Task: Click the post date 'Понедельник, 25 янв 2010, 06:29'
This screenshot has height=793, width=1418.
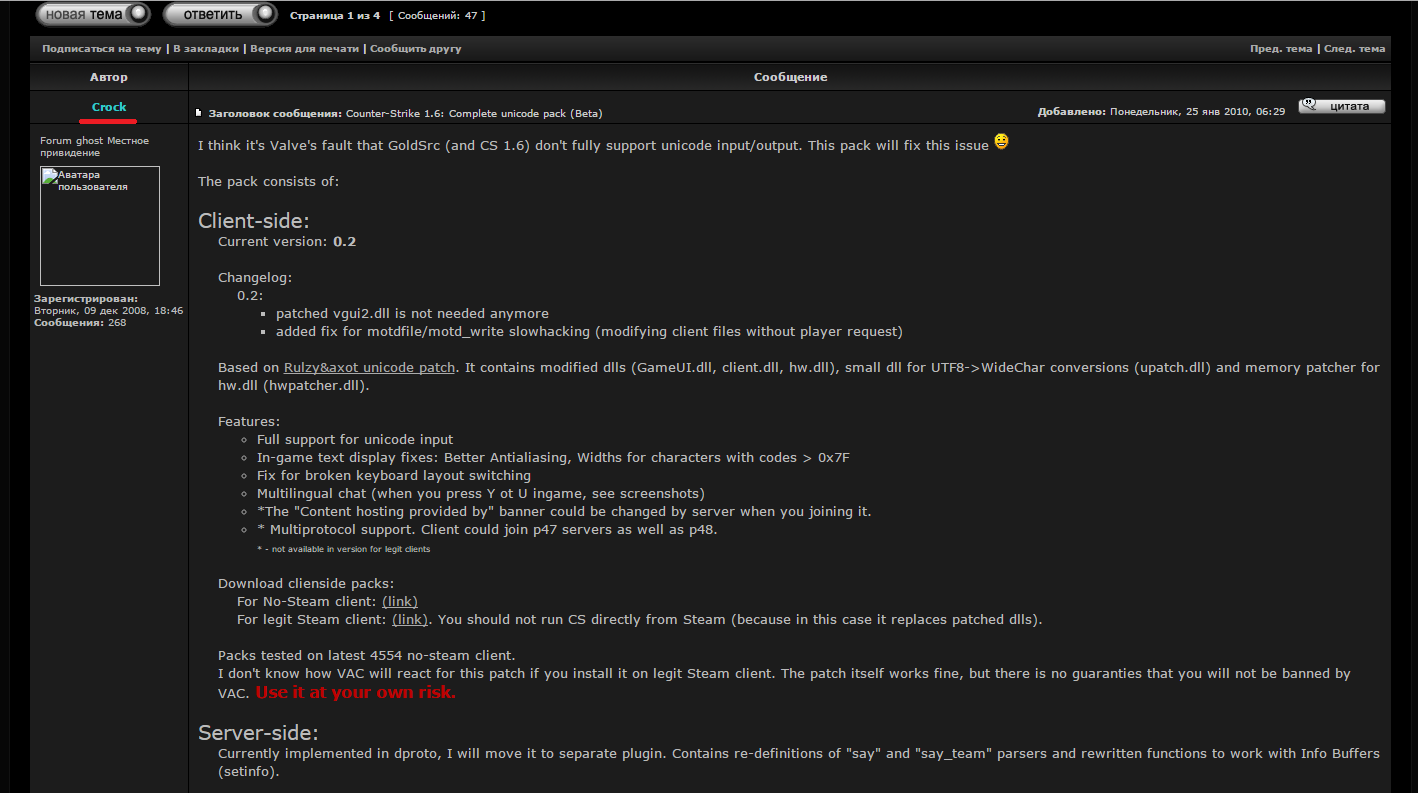Action: [1198, 112]
